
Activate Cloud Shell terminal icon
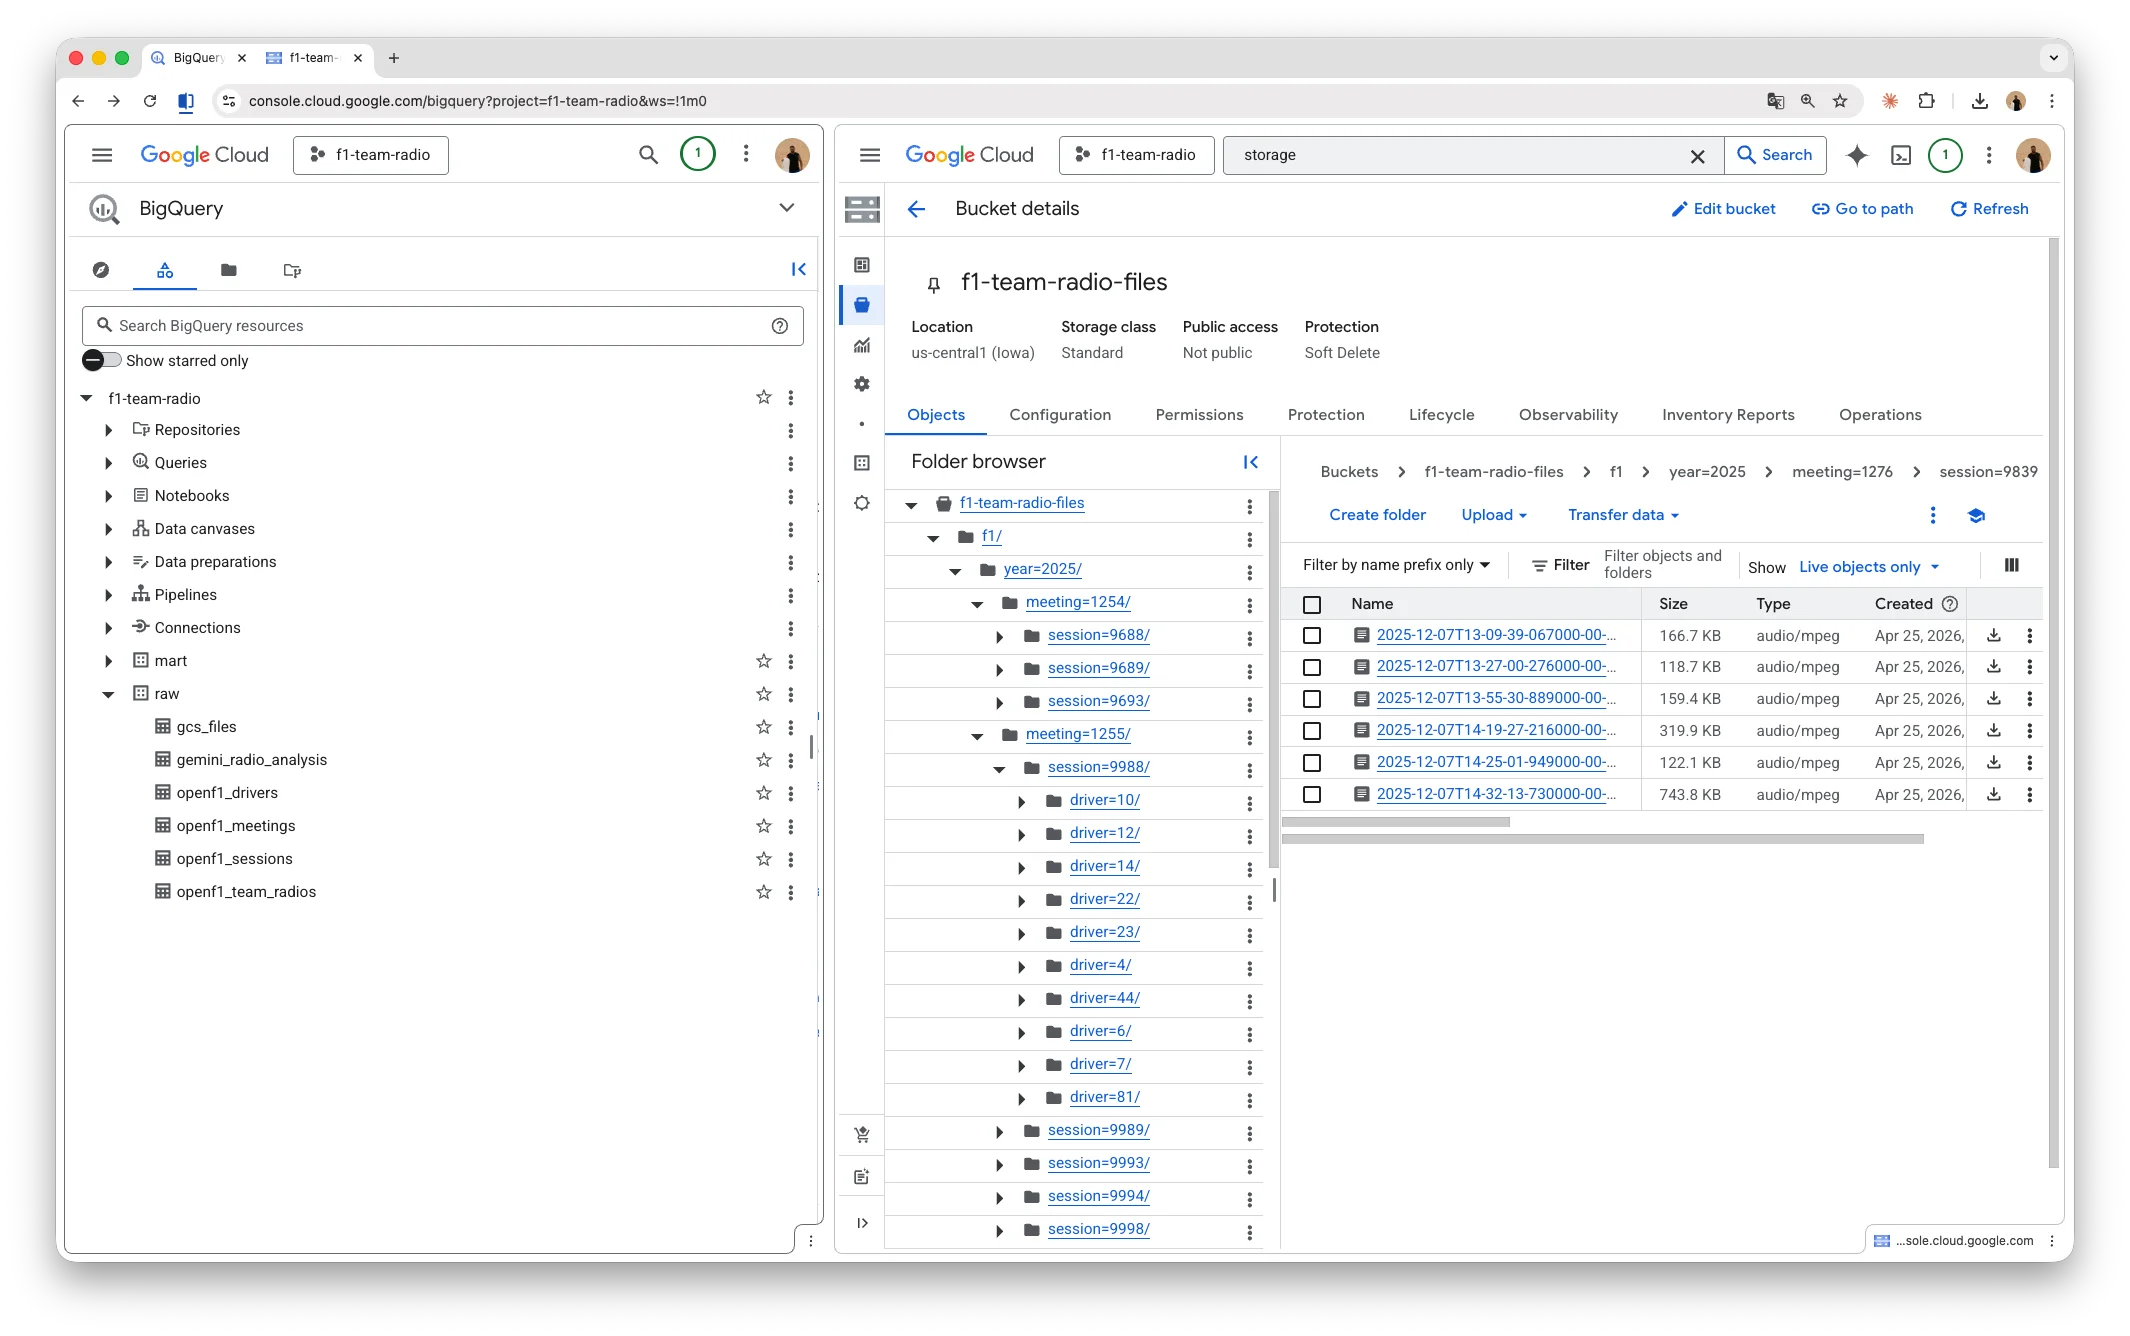click(1902, 155)
